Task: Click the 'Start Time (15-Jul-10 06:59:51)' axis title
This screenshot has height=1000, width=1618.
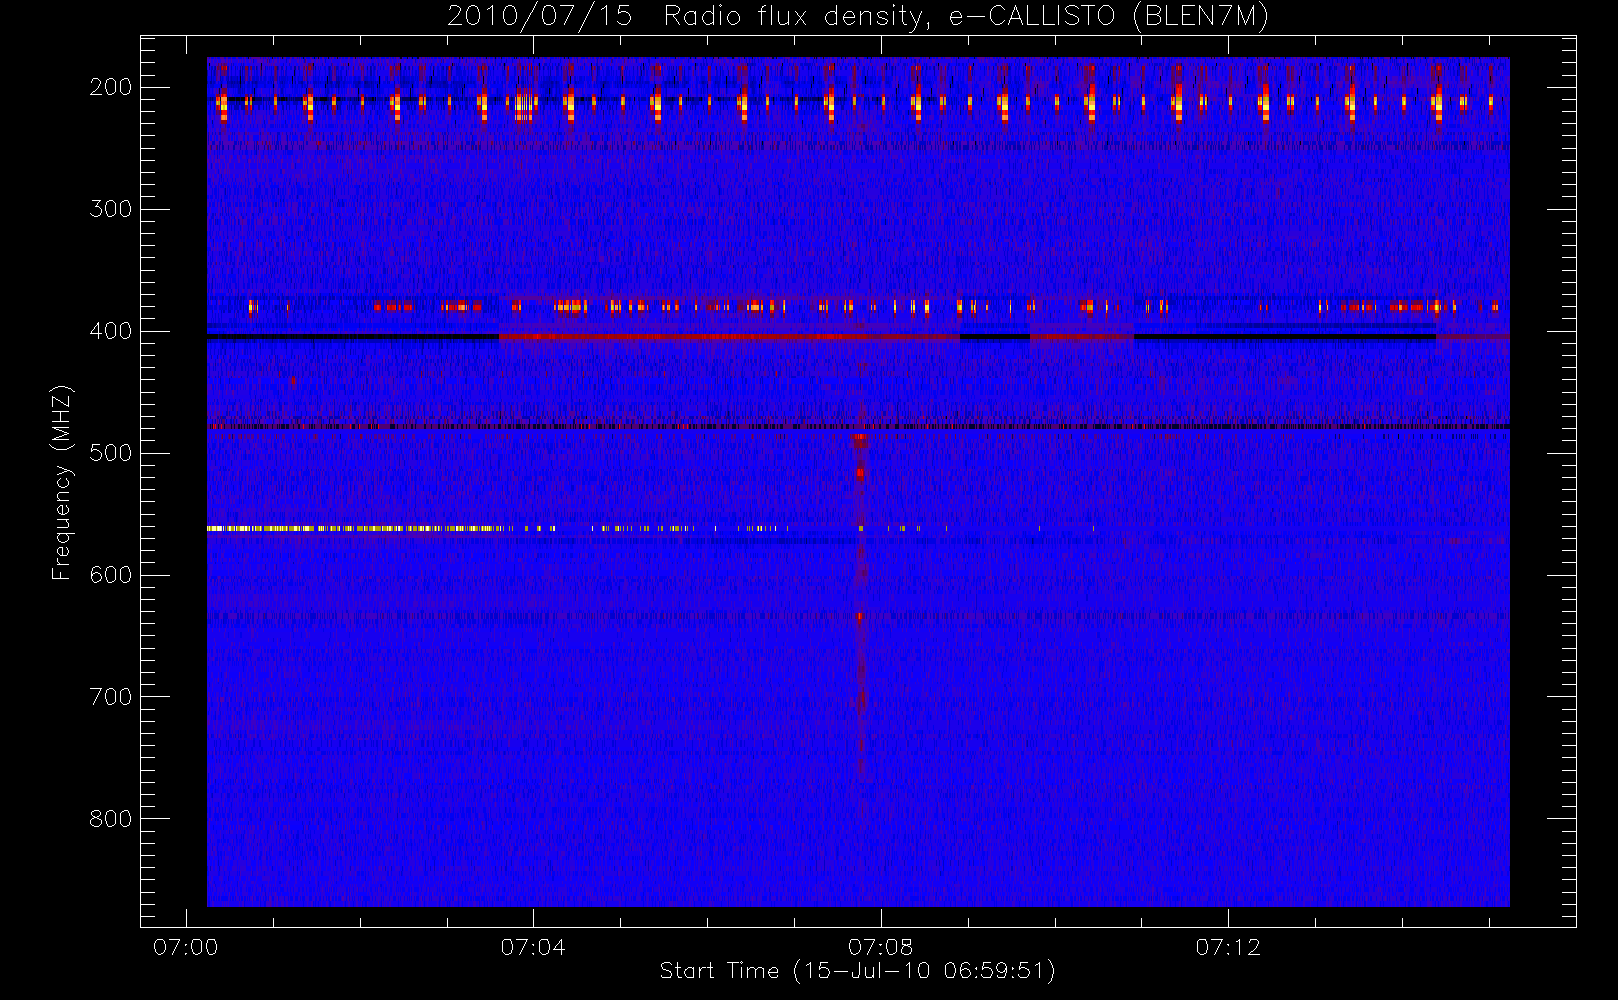Action: tap(858, 971)
